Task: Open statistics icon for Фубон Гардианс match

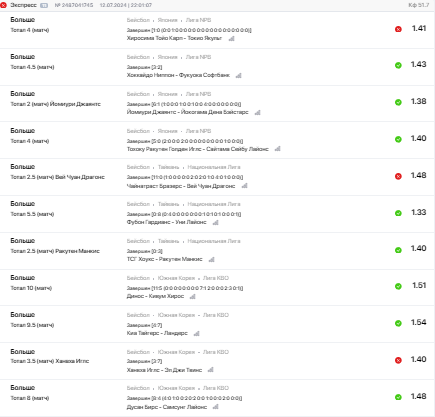Action: tap(215, 222)
